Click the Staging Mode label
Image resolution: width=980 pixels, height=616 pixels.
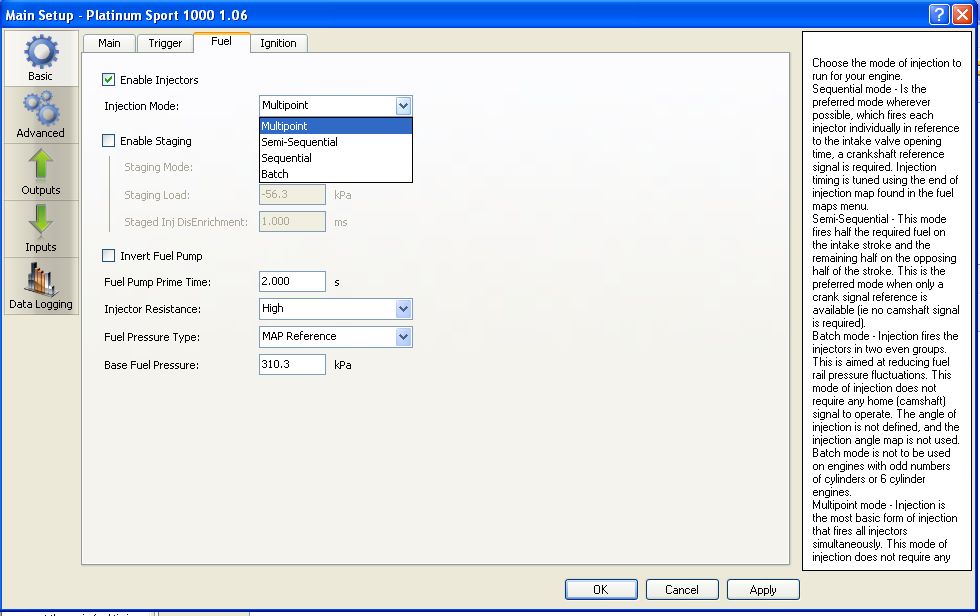pos(158,167)
